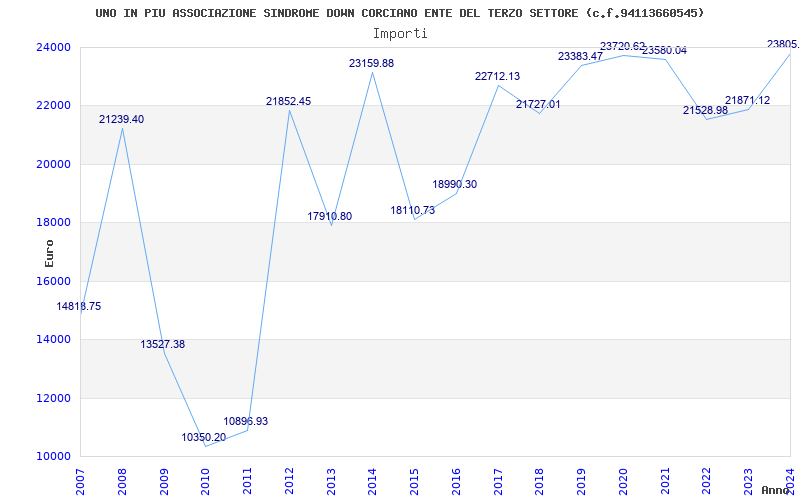The height and width of the screenshot is (500, 800).
Task: Click the 21871.12 data label
Action: pyautogui.click(x=747, y=101)
